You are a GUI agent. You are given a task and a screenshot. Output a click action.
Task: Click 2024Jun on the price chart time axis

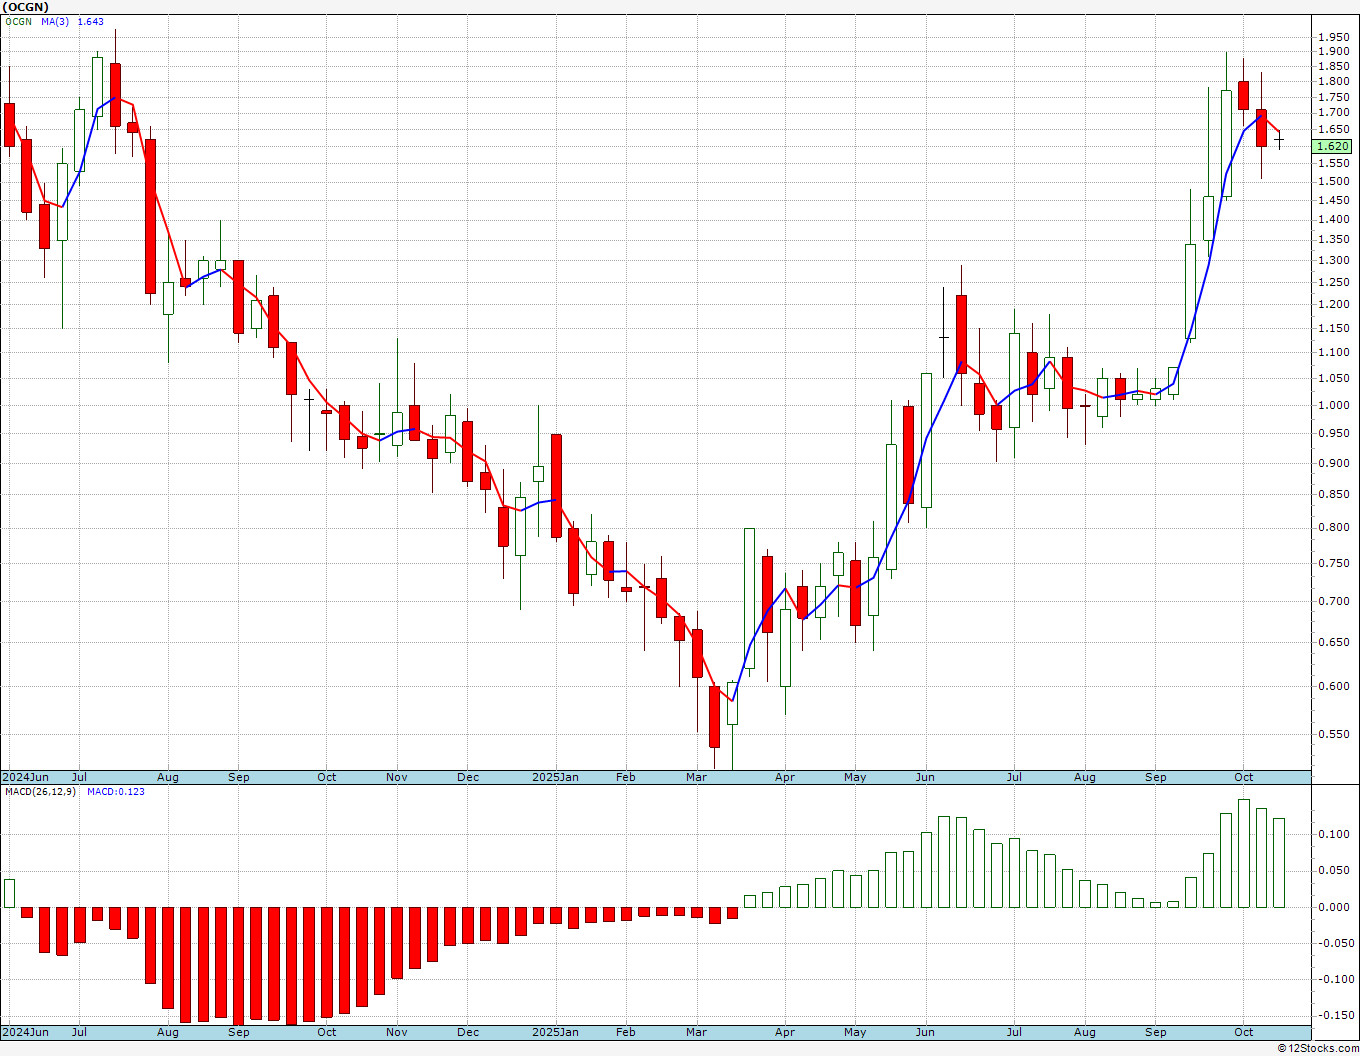point(25,777)
